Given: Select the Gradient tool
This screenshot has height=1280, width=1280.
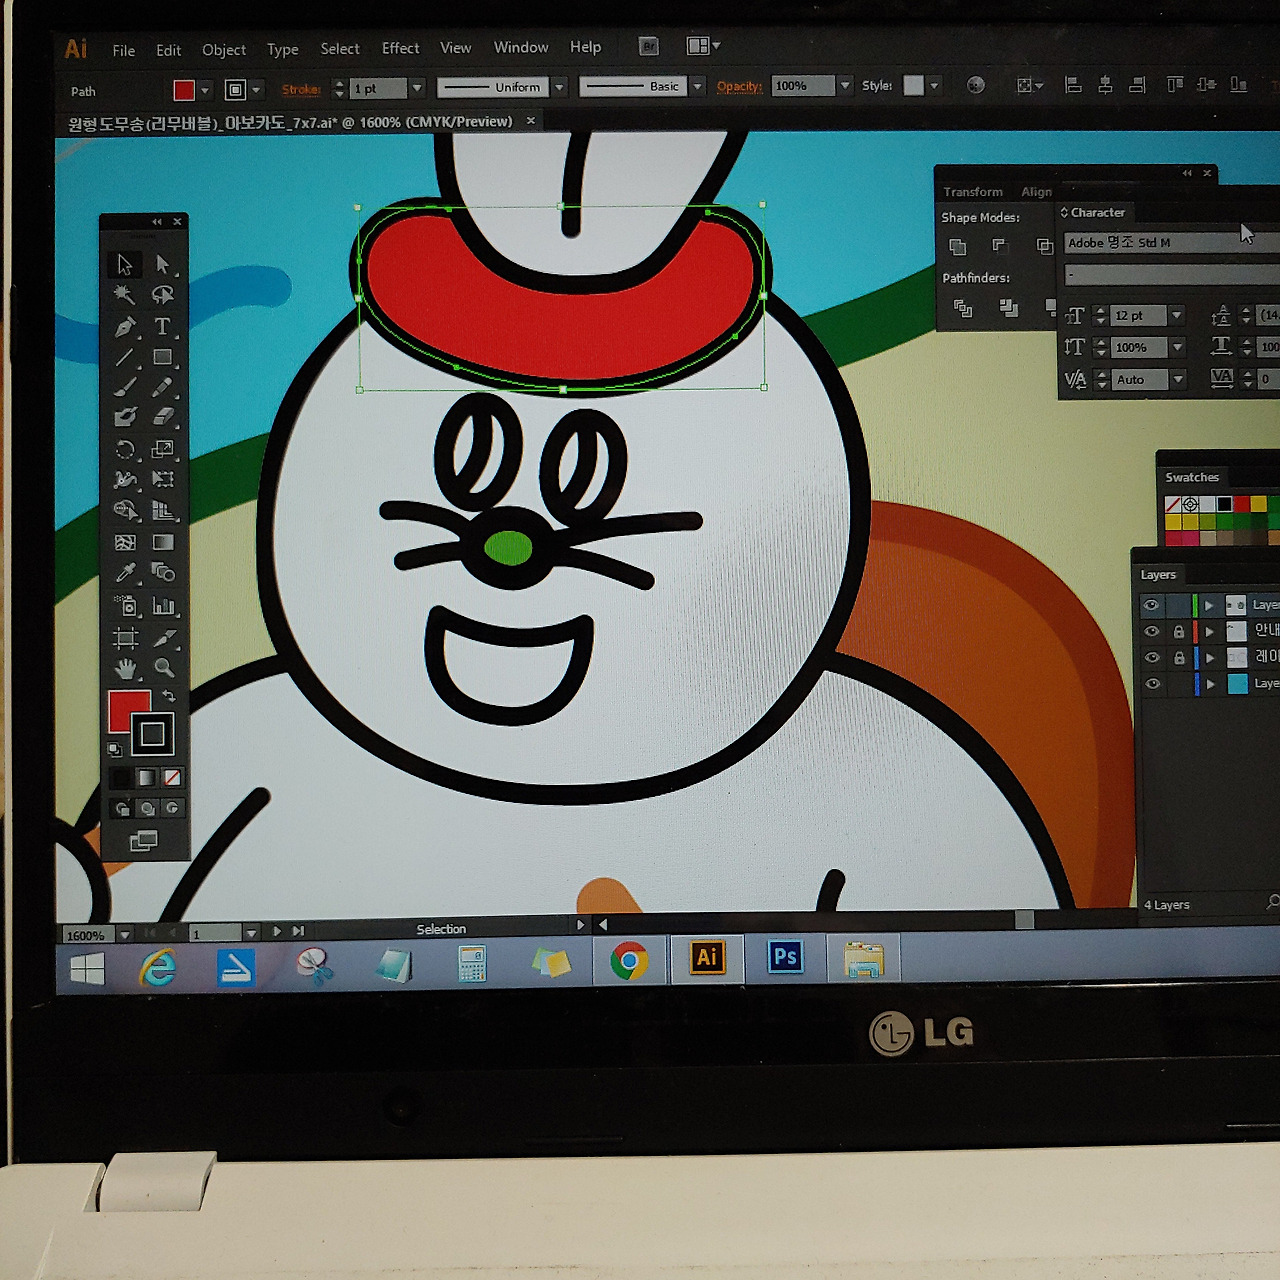Looking at the screenshot, I should tap(162, 542).
